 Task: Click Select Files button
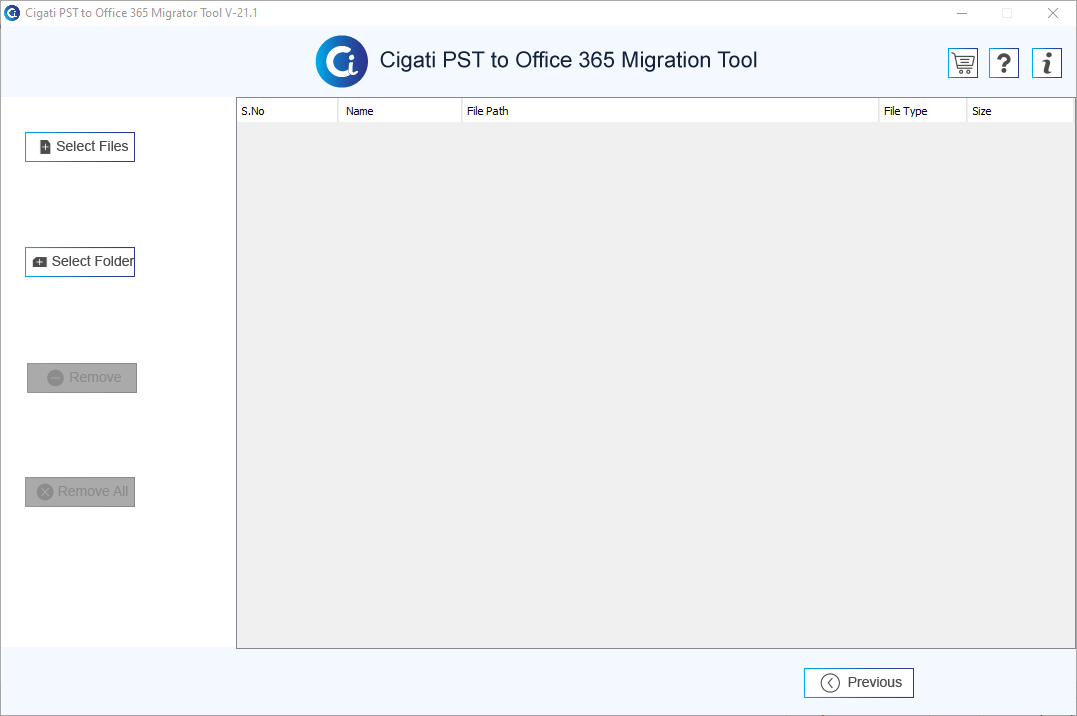(80, 147)
